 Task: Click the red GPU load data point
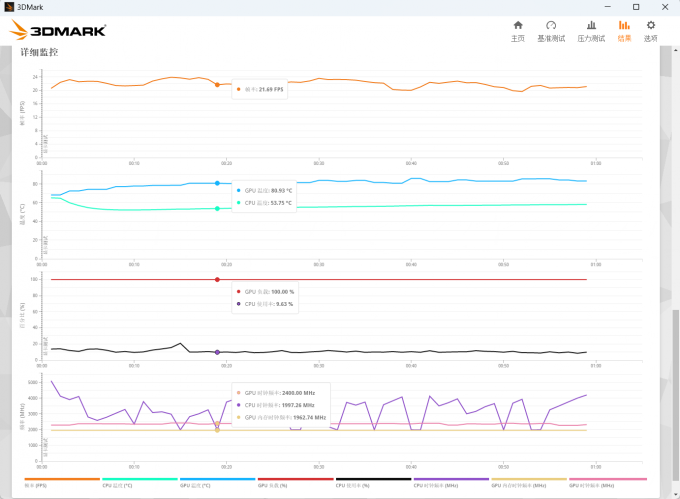(x=217, y=279)
